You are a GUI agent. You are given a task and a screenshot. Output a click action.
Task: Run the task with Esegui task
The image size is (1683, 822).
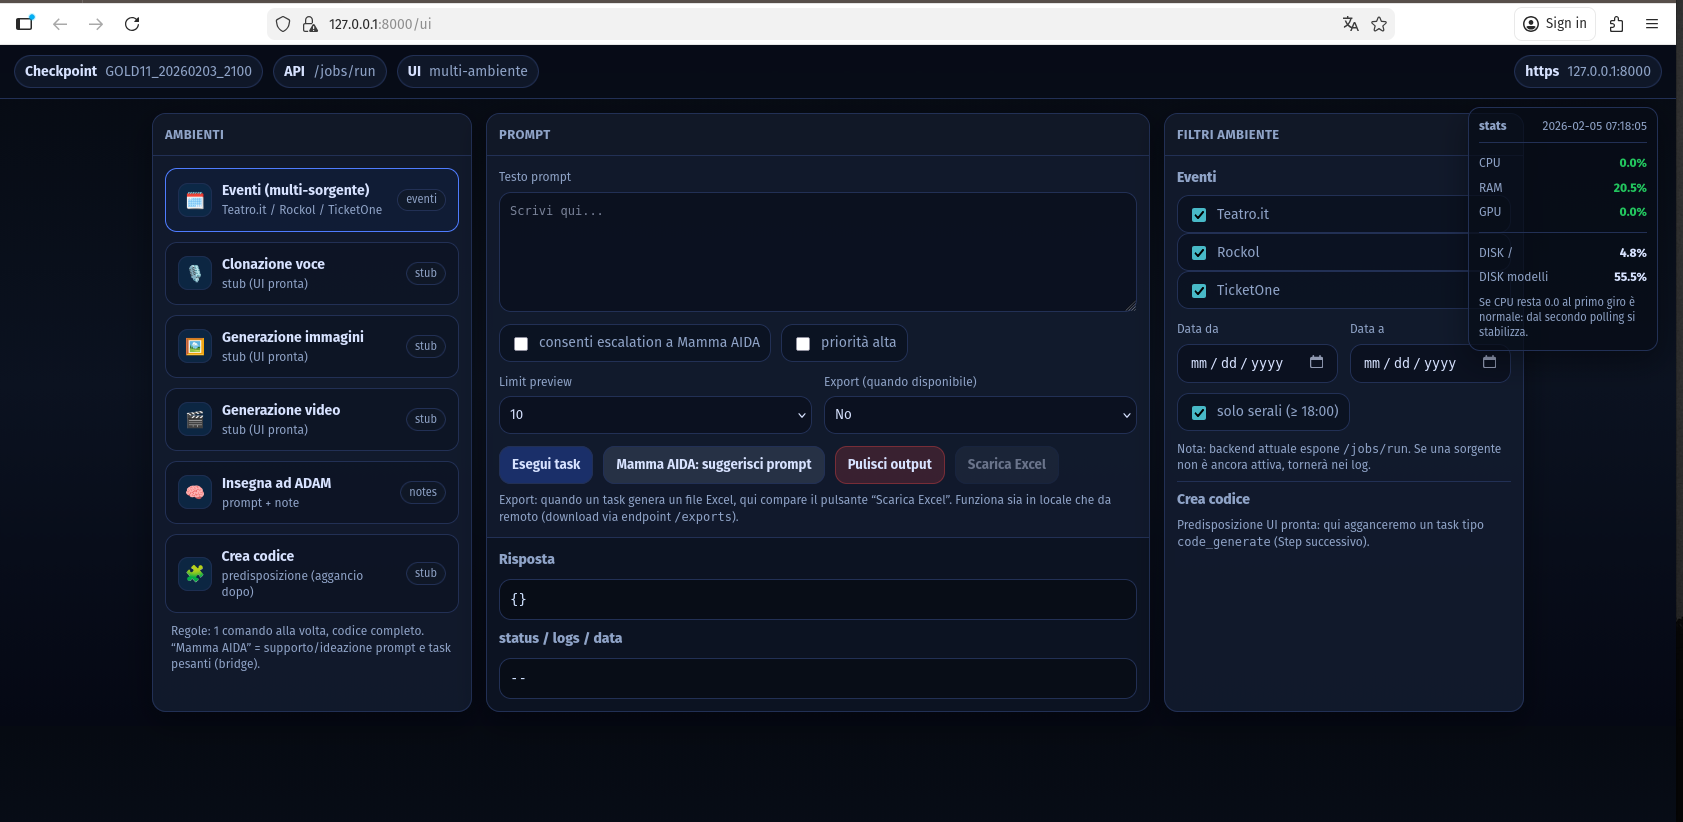[546, 464]
